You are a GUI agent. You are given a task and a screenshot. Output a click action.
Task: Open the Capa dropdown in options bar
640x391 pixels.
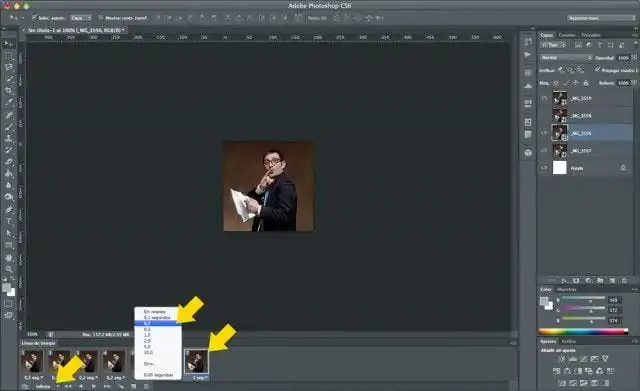click(81, 18)
